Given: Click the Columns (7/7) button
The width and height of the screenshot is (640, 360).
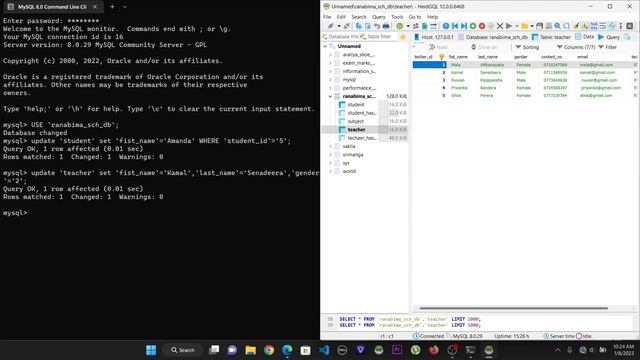Looking at the screenshot, I should pos(576,47).
